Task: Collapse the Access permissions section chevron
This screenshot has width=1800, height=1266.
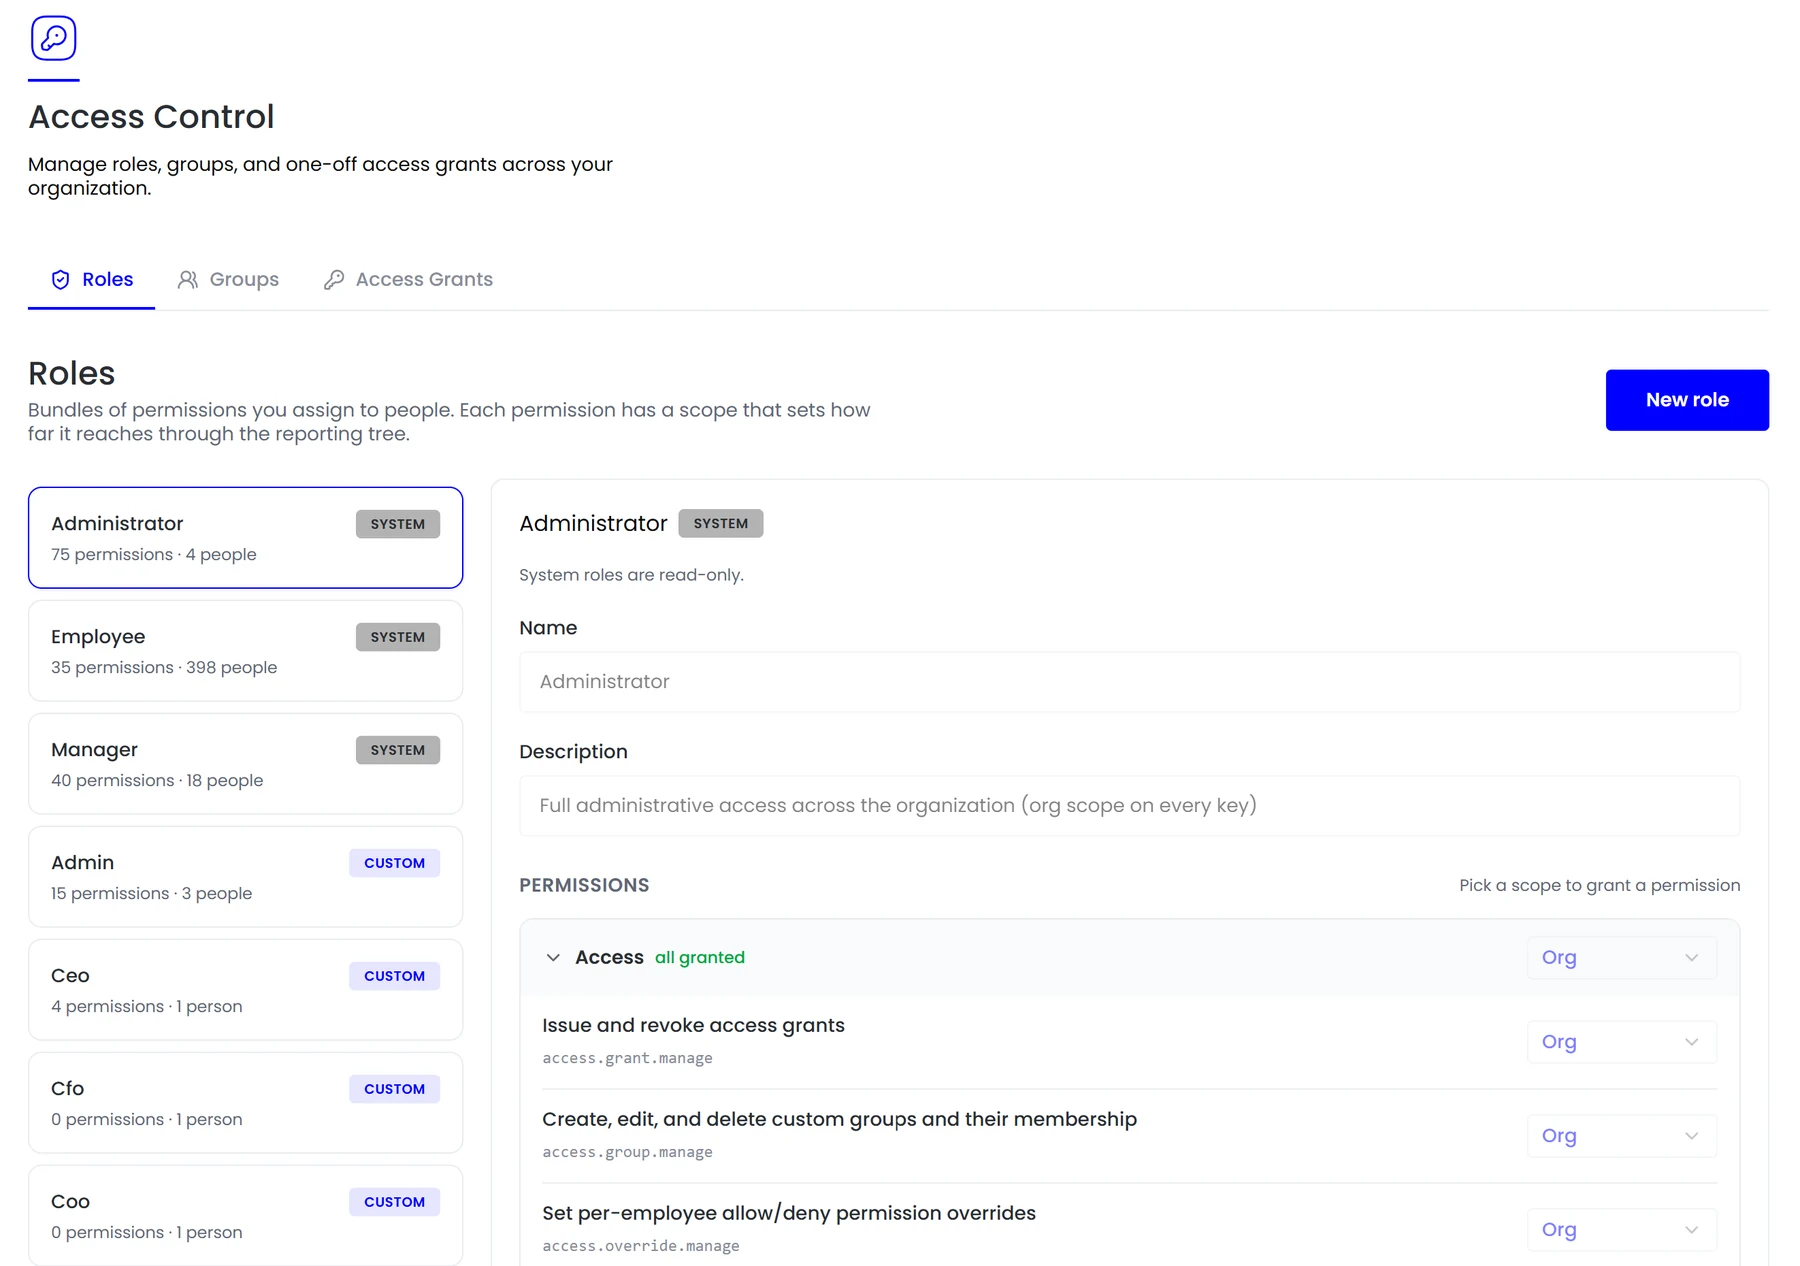Action: (x=553, y=958)
